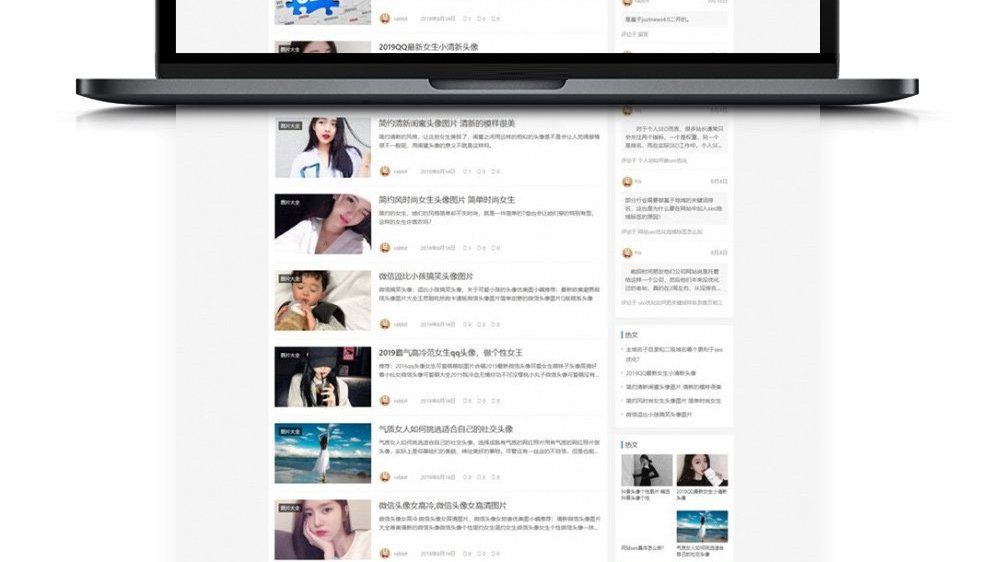The width and height of the screenshot is (1000, 562).
Task: Open article 简约清新闺蜜头像图片 清新的模样很美
Action: click(x=446, y=123)
